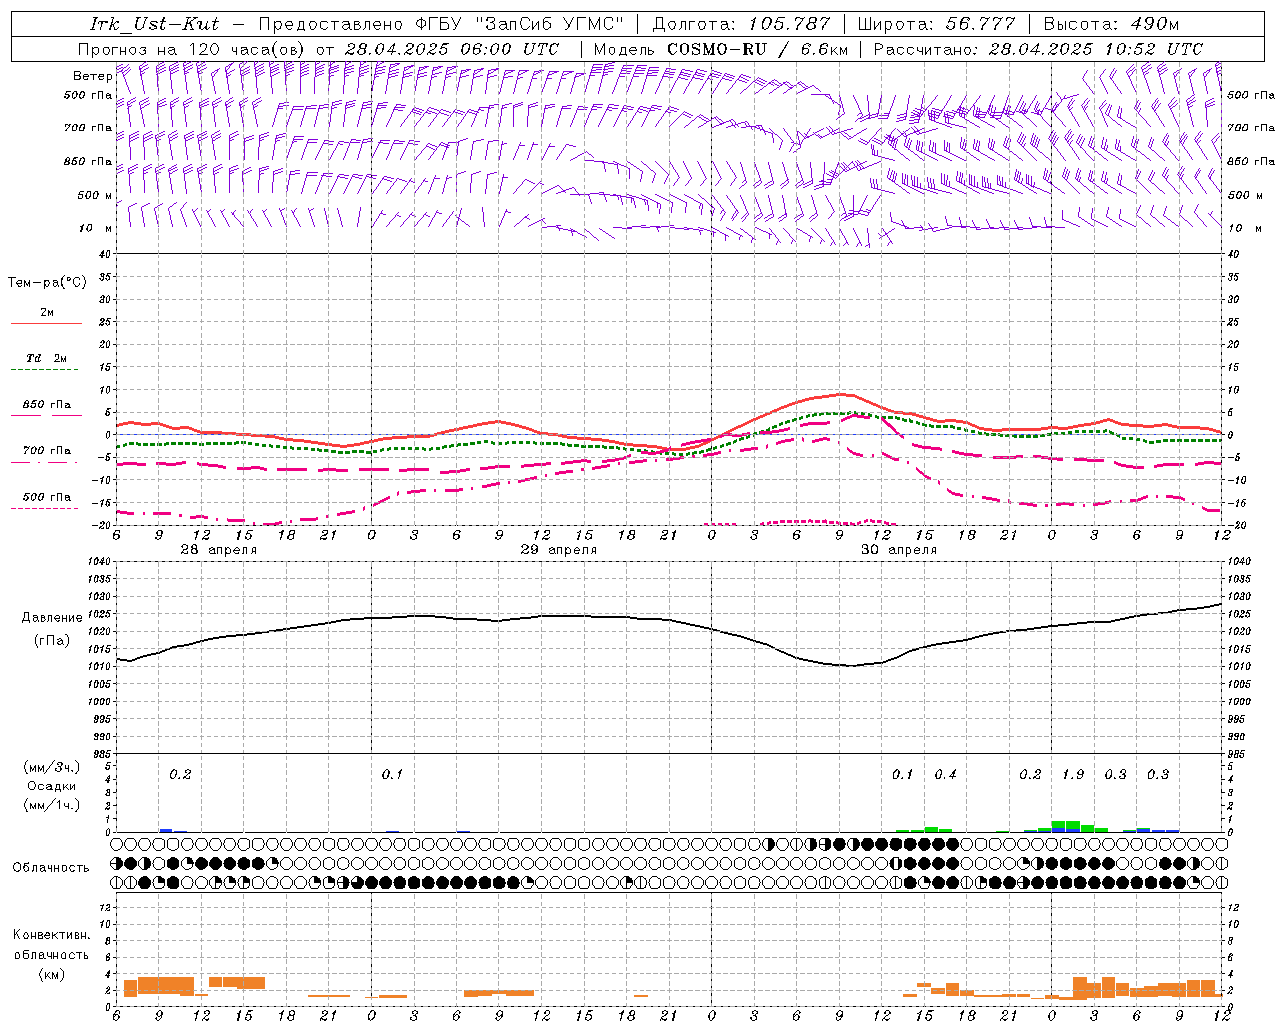Click the Давление pressure label
The width and height of the screenshot is (1280, 1024).
pos(52,618)
